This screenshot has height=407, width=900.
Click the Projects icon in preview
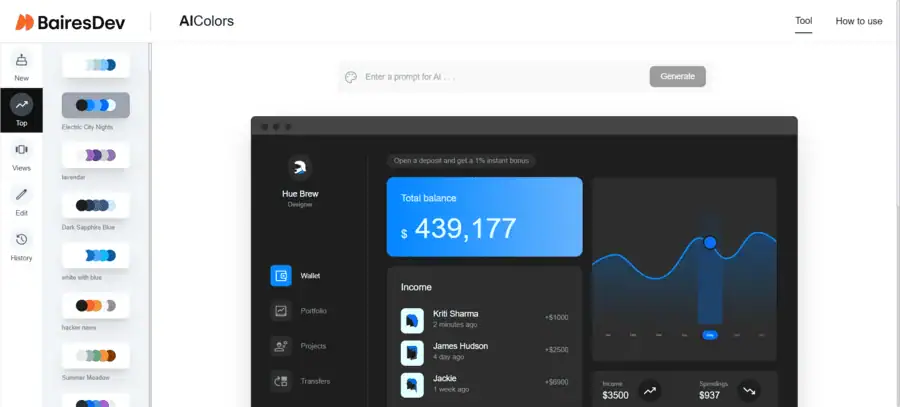[x=281, y=346]
